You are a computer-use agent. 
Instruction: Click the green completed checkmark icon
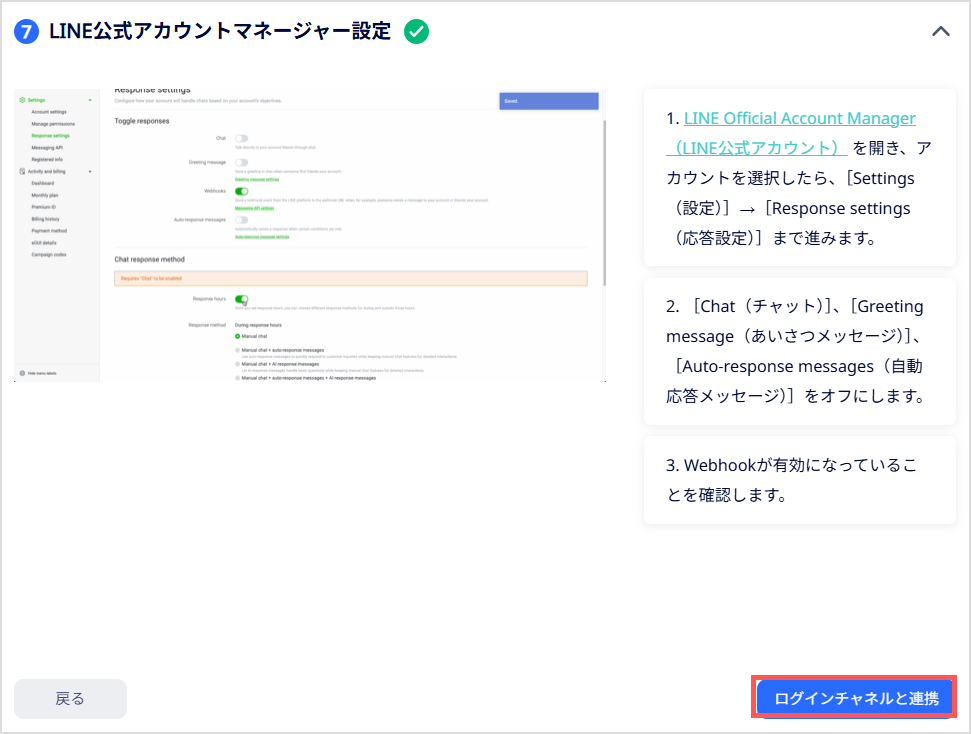coord(416,32)
